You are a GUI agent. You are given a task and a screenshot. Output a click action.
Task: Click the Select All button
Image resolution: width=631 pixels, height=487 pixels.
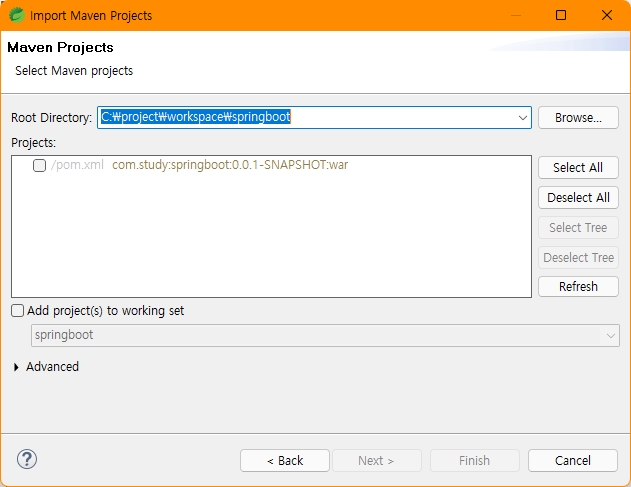point(578,167)
